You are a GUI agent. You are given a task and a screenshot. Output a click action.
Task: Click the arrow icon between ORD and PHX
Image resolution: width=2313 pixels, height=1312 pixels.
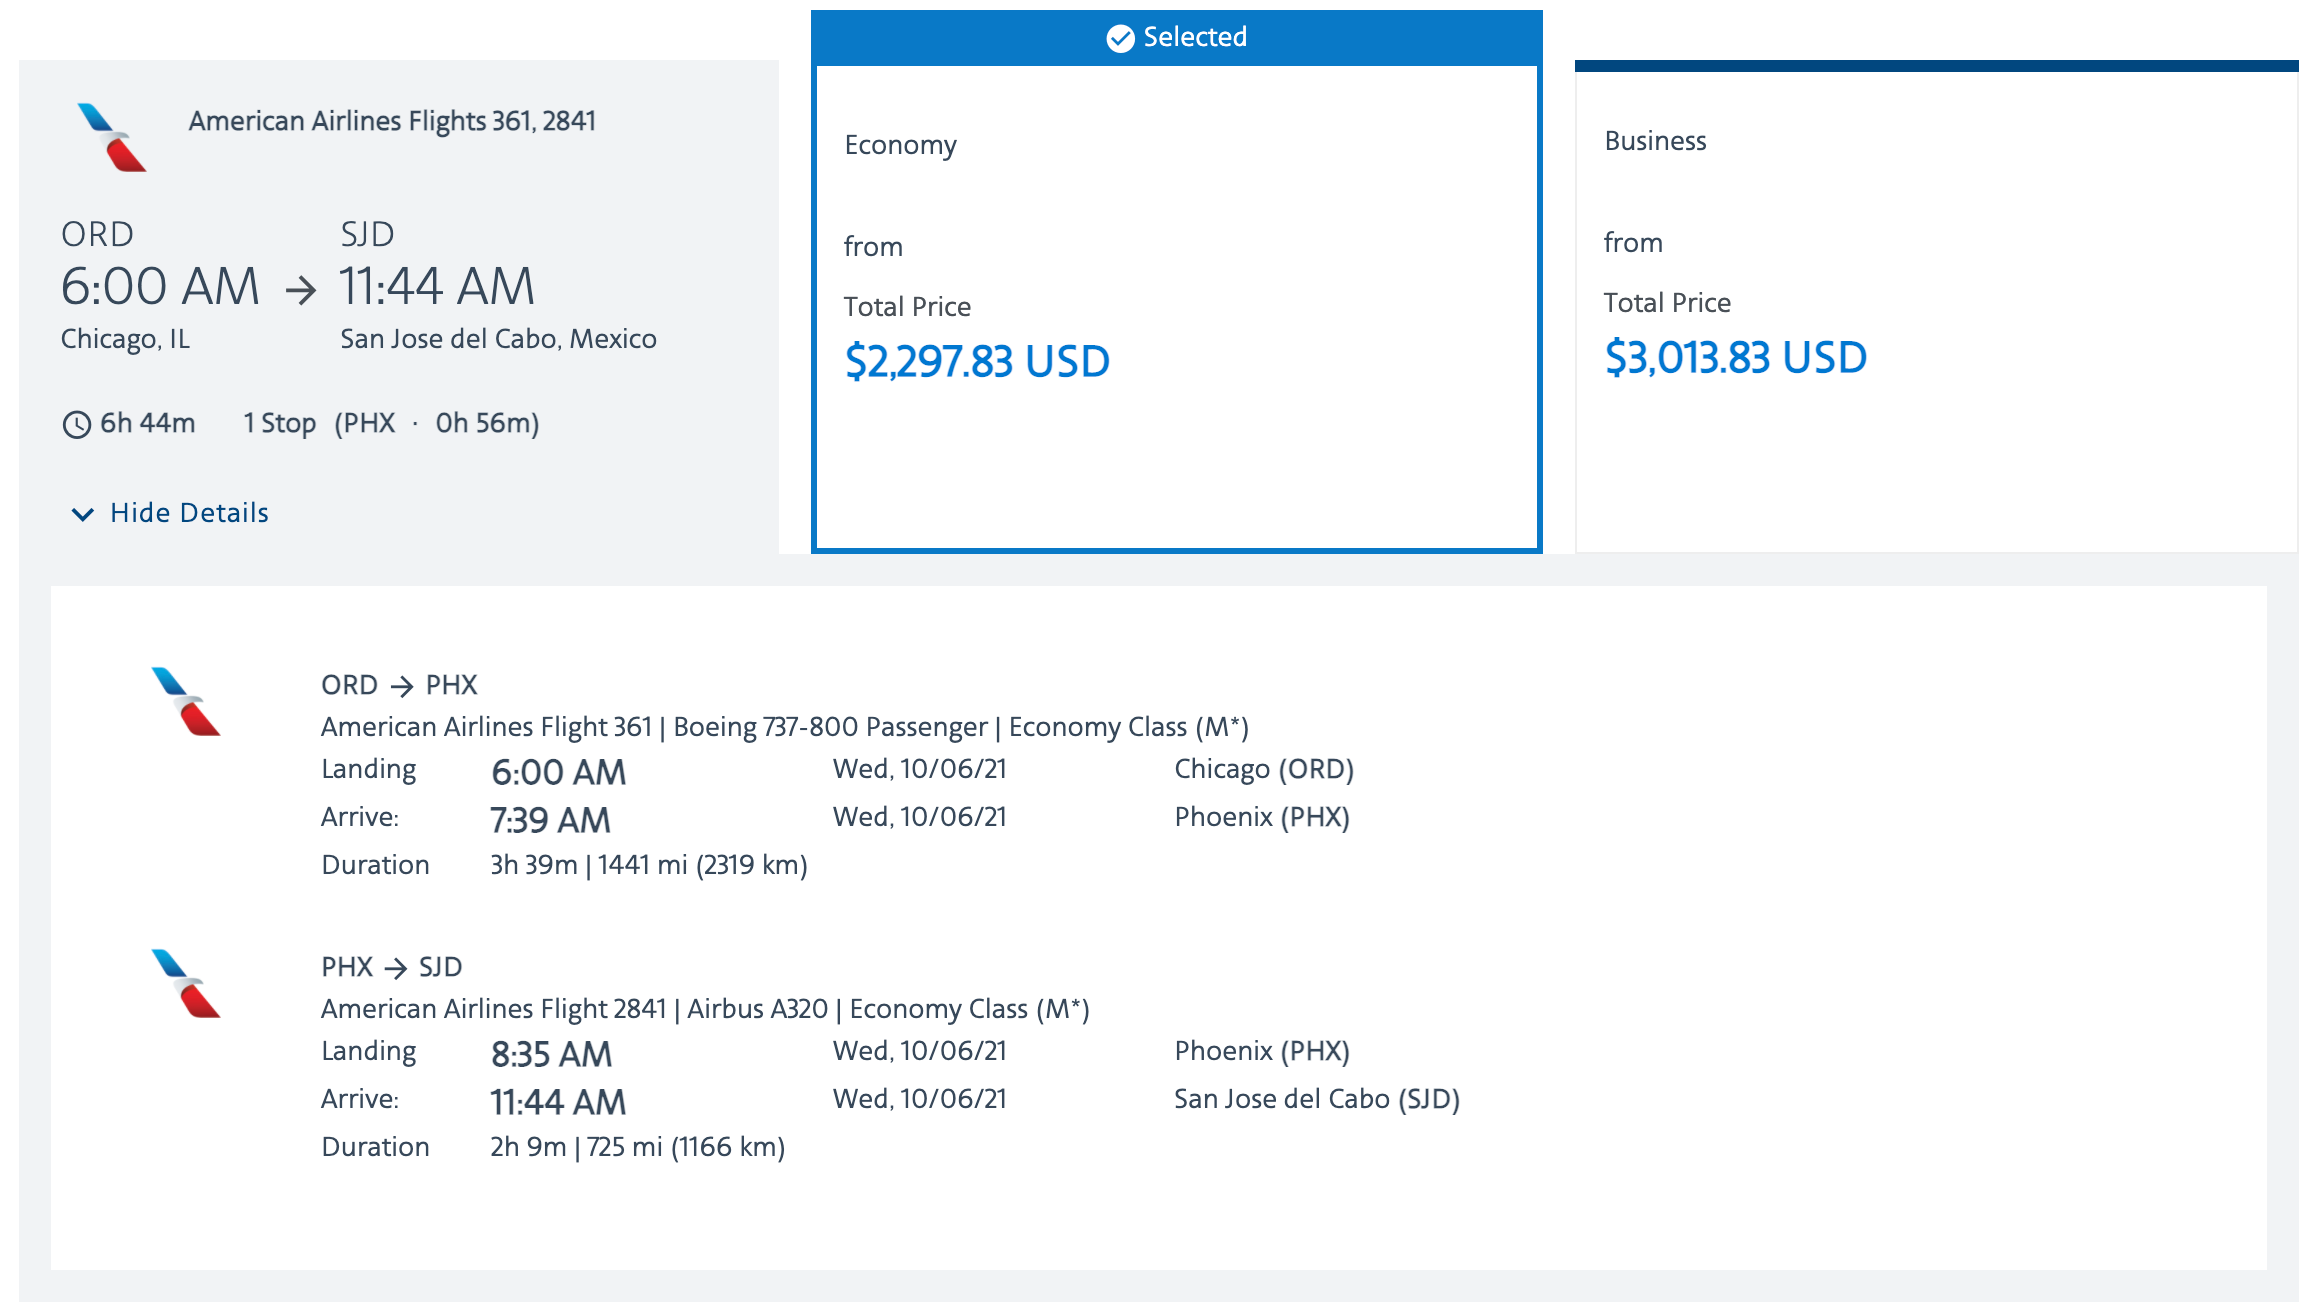click(x=404, y=685)
